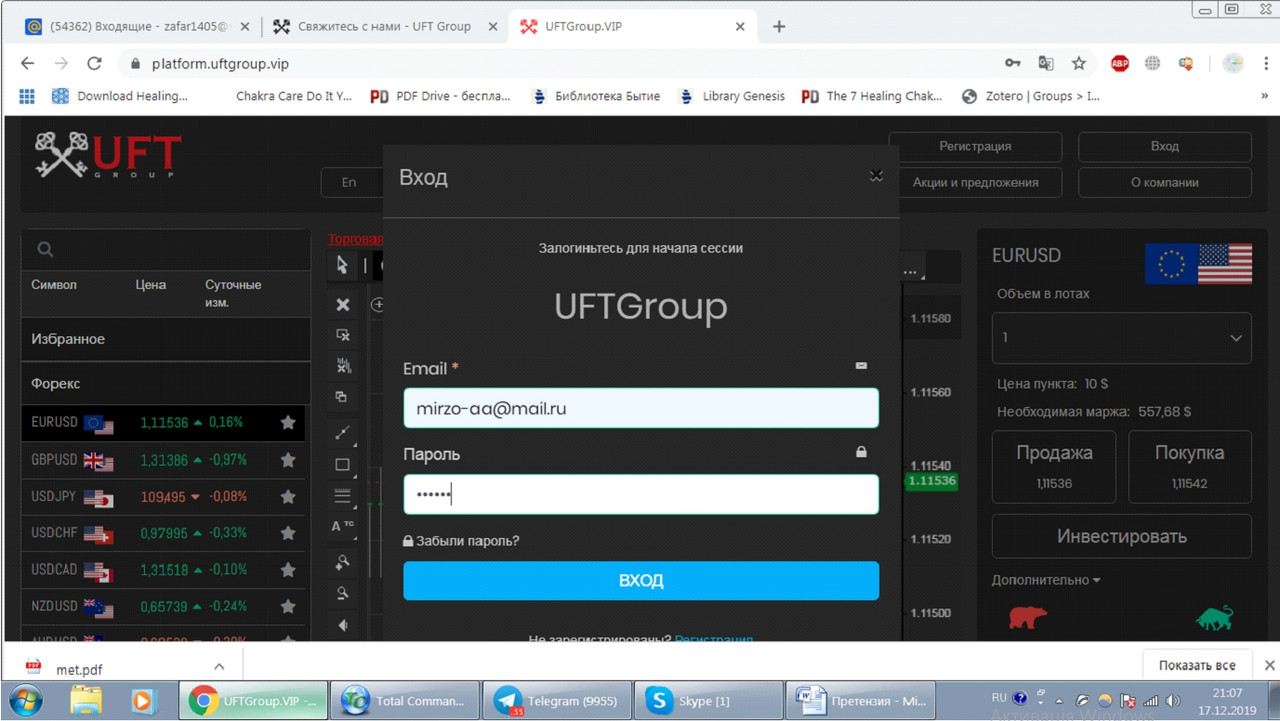This screenshot has height=721, width=1280.
Task: Click the zoom out magnifier tool
Action: point(342,593)
